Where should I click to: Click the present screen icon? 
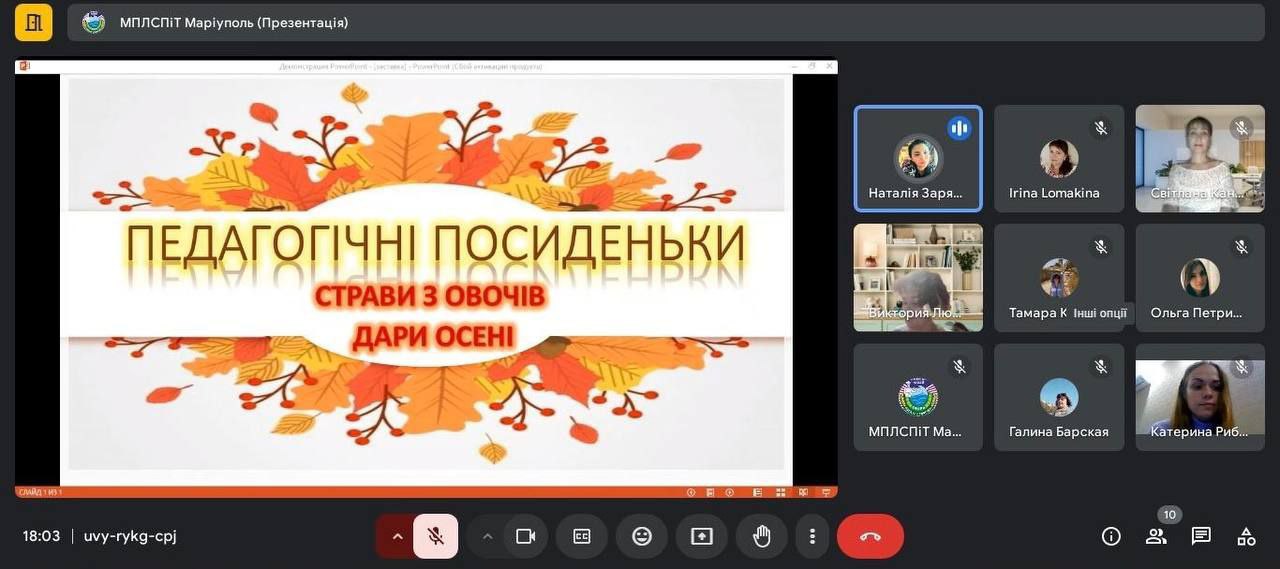click(702, 536)
